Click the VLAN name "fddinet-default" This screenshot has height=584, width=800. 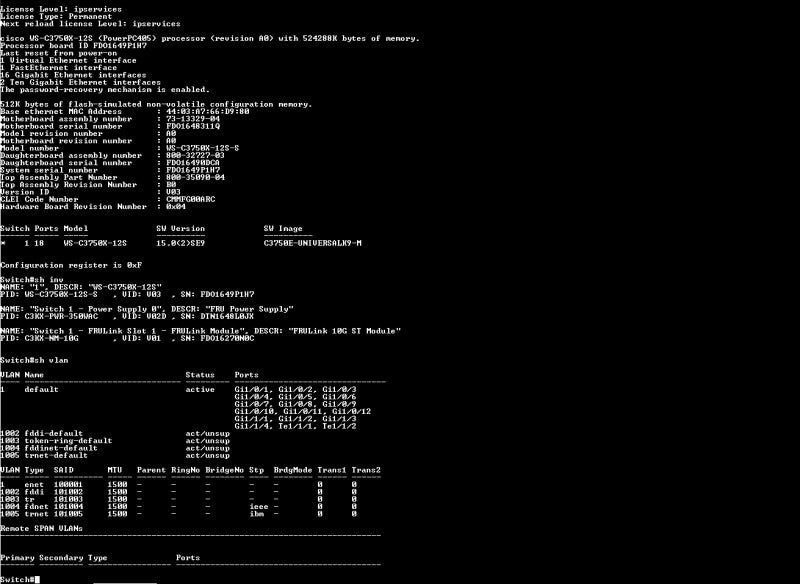pos(61,448)
